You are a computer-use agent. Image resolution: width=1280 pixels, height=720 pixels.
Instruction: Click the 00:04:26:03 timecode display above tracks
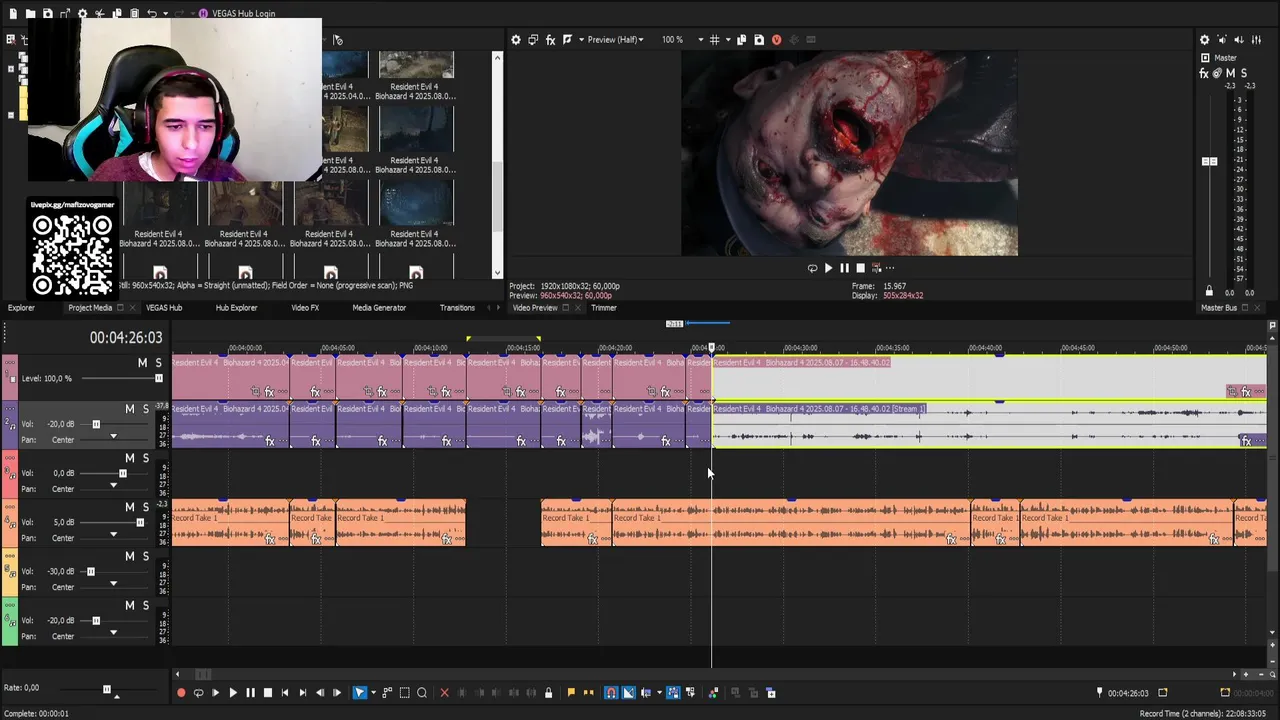(x=126, y=338)
